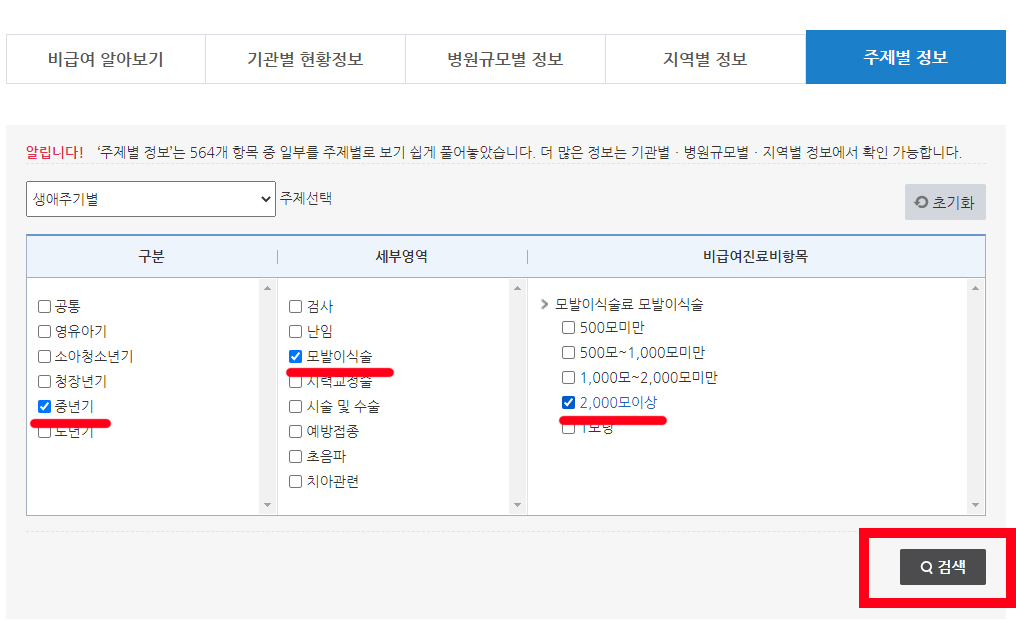Viewport: 1016px width, 620px height.
Task: Check the 예방접종 checkbox
Action: pos(295,431)
